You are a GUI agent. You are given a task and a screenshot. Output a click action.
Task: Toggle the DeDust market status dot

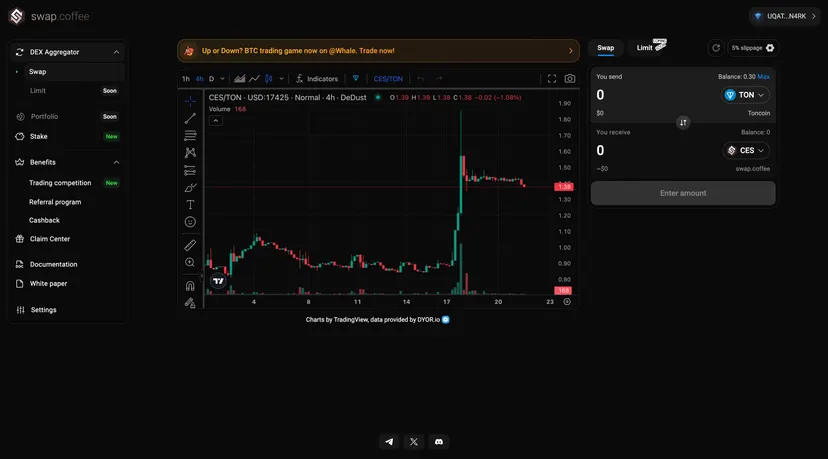pos(378,97)
